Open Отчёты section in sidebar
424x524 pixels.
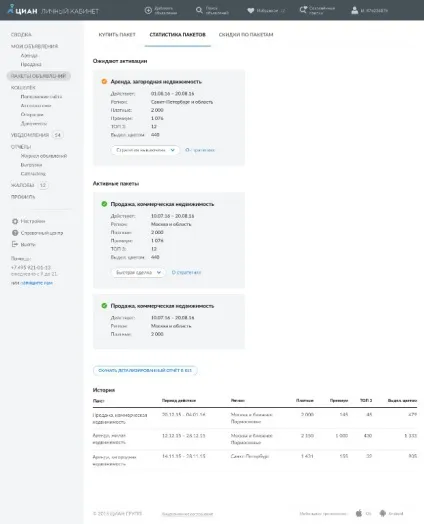click(21, 147)
